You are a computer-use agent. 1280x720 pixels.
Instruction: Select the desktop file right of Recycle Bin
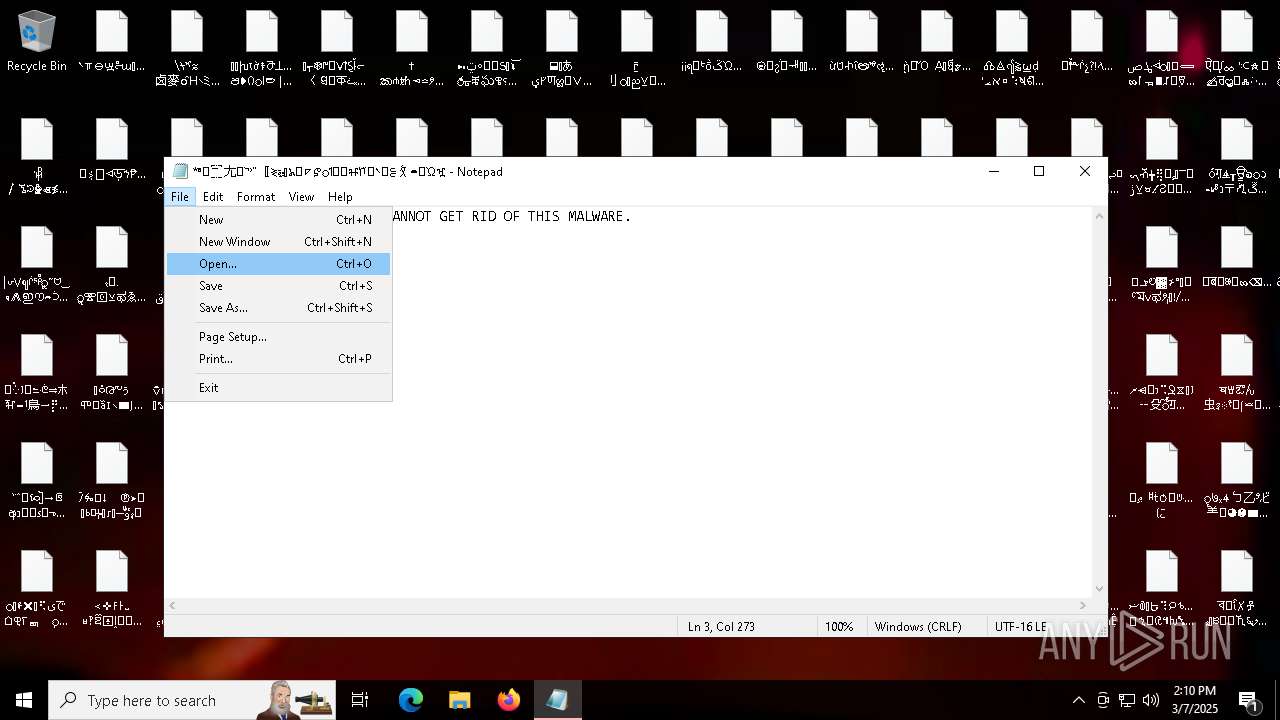(x=112, y=42)
